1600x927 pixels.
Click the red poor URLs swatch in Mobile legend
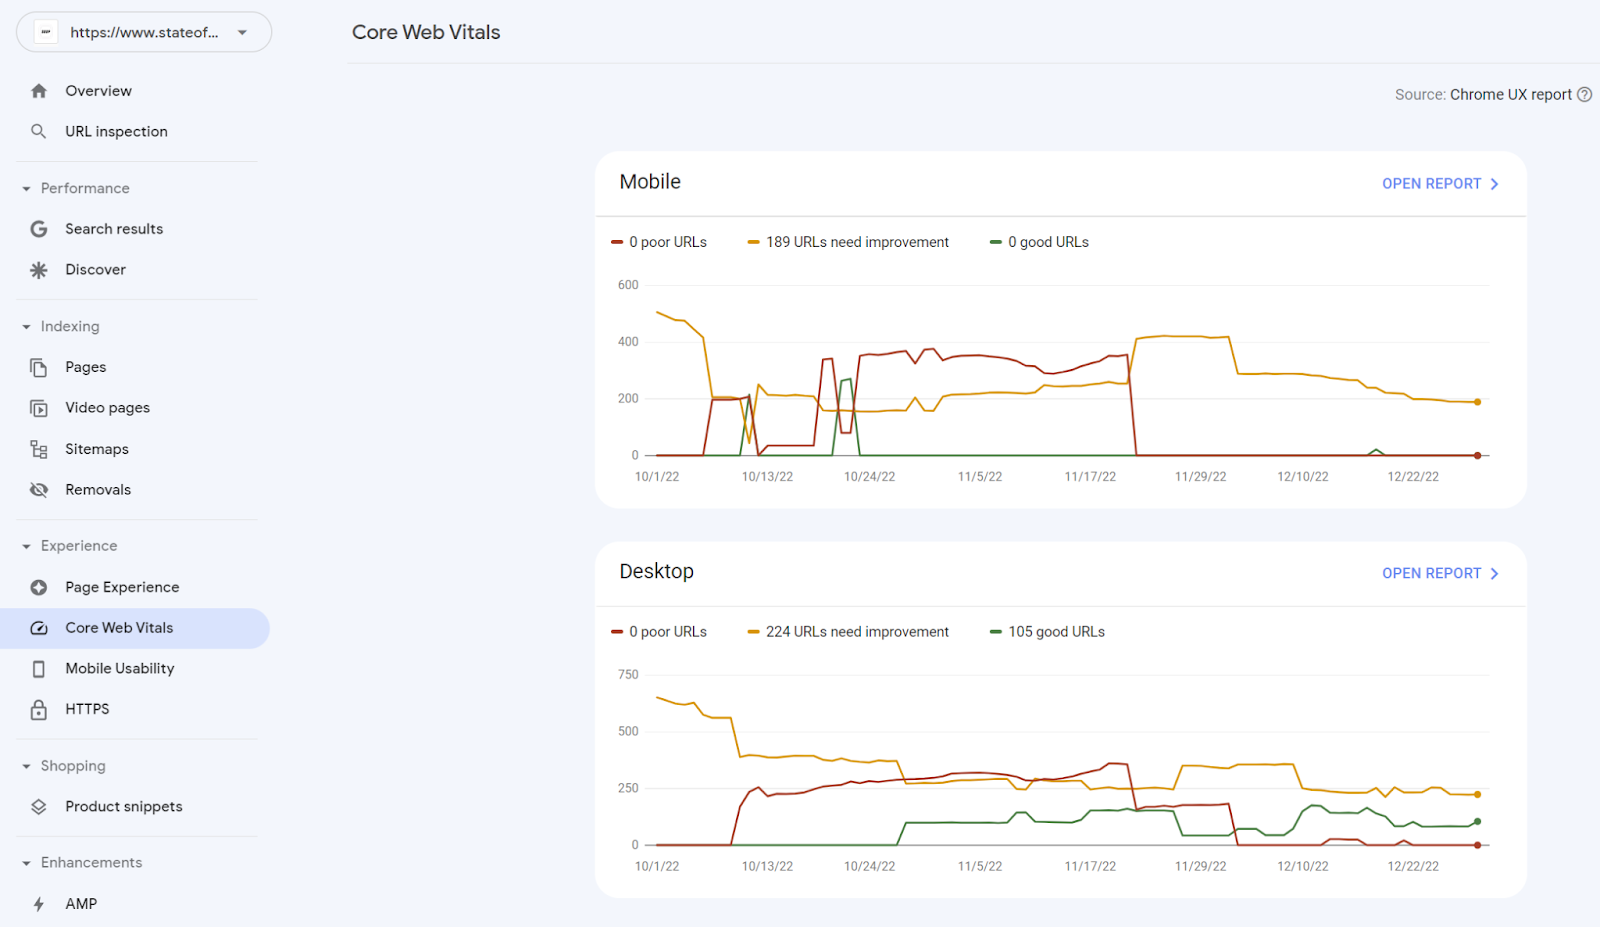tap(617, 242)
